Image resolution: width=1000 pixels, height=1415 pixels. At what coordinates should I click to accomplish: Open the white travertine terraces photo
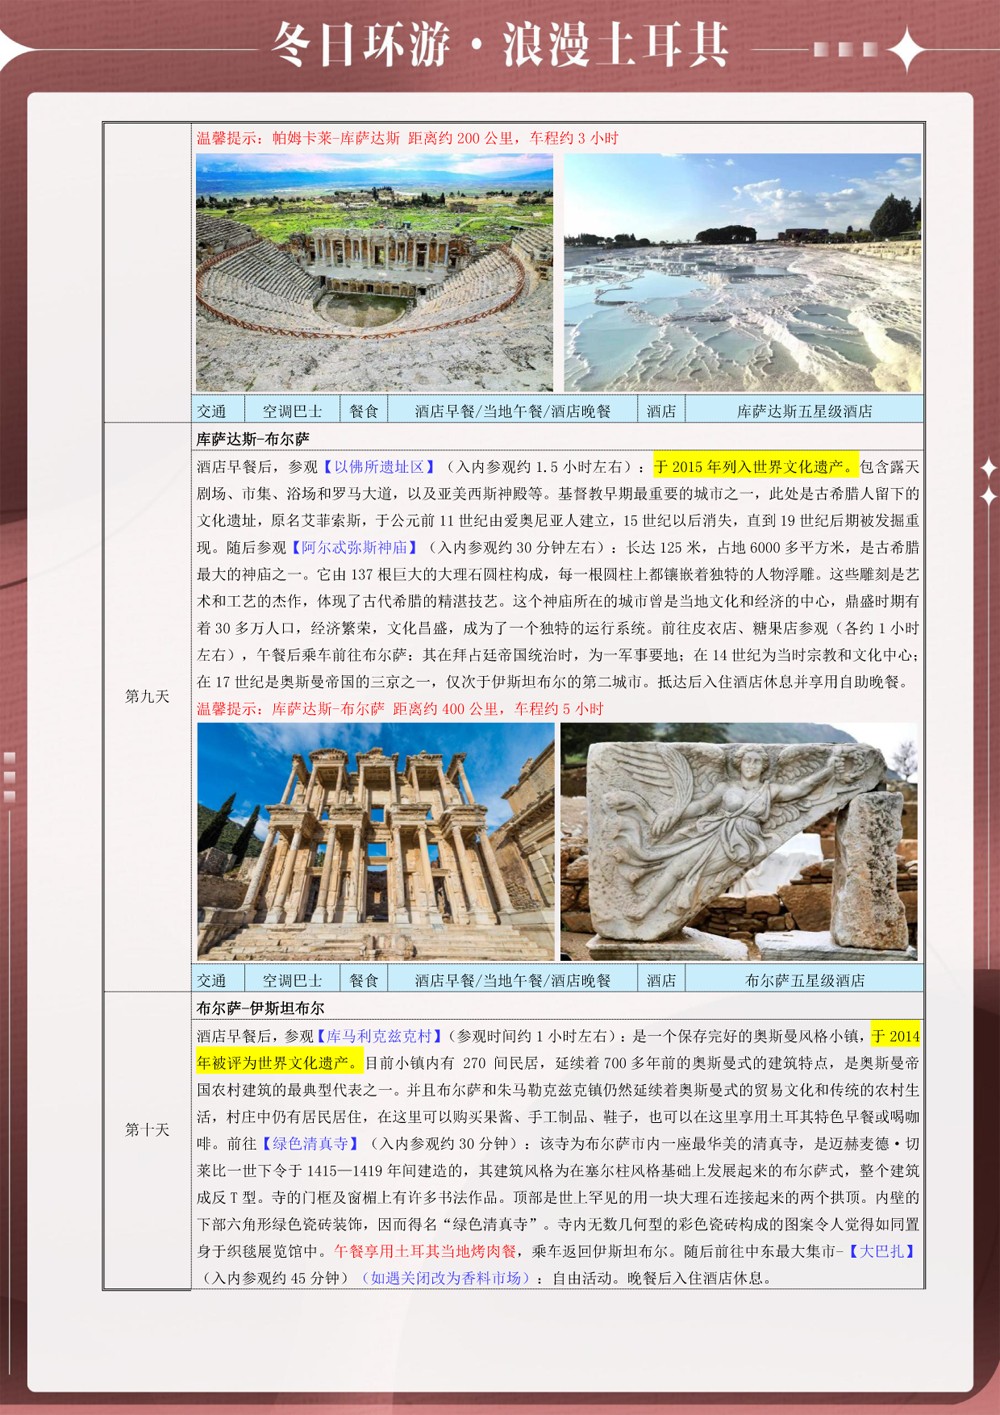tap(742, 272)
